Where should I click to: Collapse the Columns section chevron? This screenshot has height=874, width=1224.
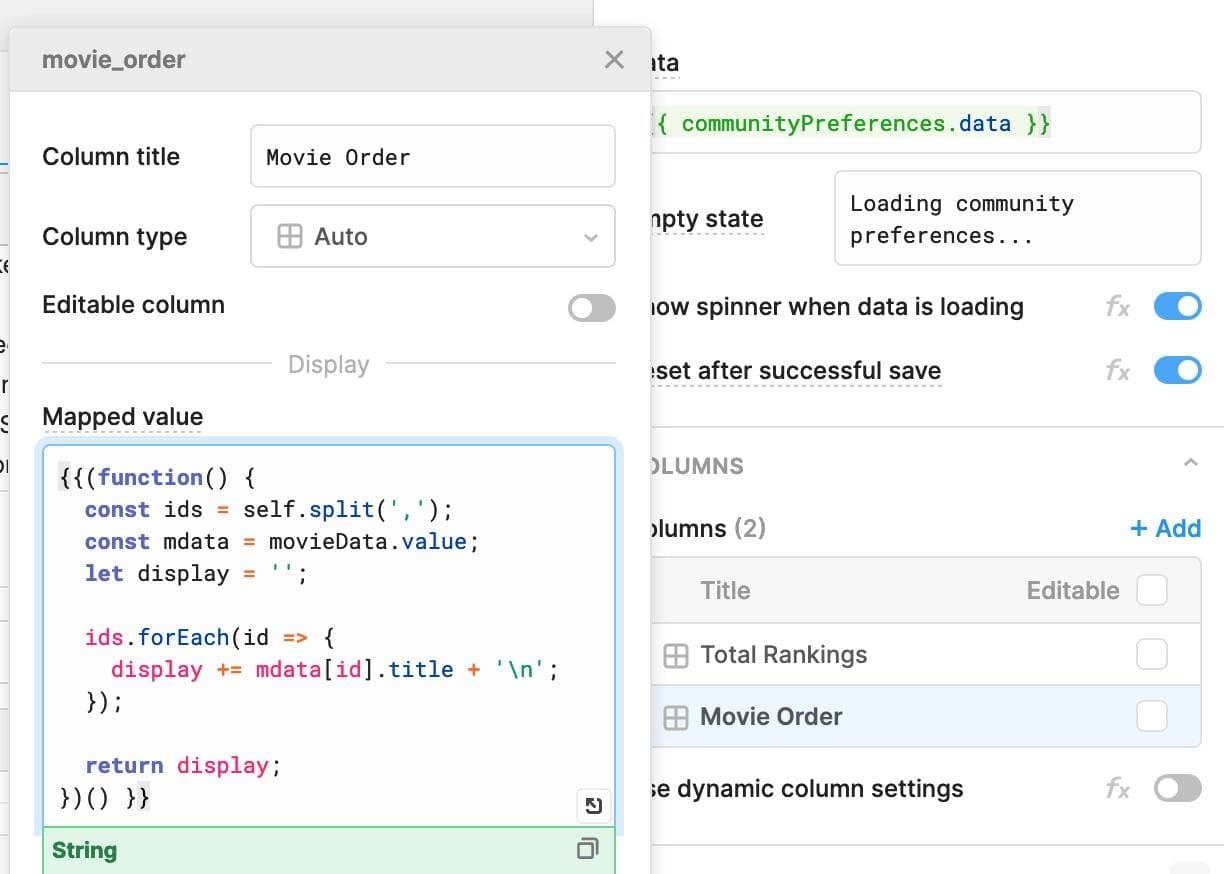click(1189, 463)
